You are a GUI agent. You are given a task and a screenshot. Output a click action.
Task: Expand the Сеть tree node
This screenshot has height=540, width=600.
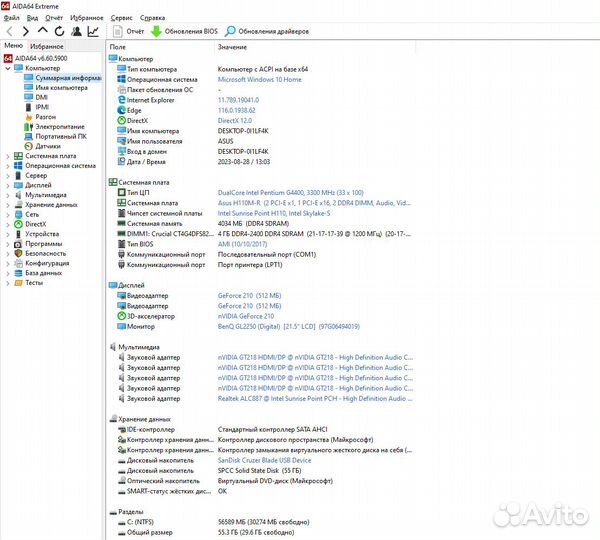pyautogui.click(x=8, y=215)
